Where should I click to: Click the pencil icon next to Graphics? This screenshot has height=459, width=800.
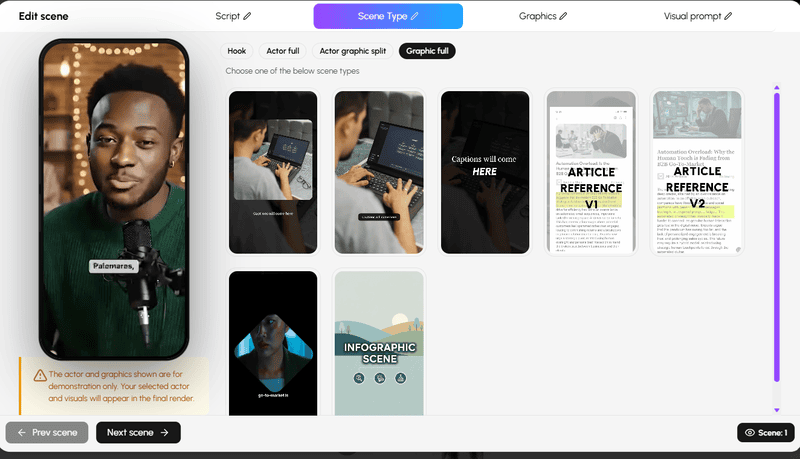[x=563, y=16]
